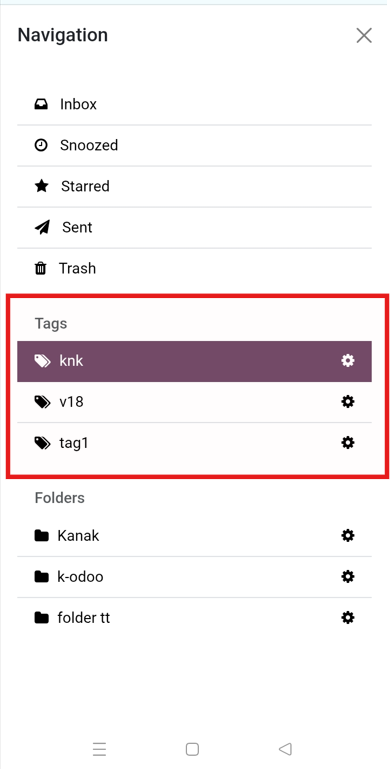The width and height of the screenshot is (390, 769).
Task: Open the k-odoo folder
Action: pyautogui.click(x=194, y=577)
